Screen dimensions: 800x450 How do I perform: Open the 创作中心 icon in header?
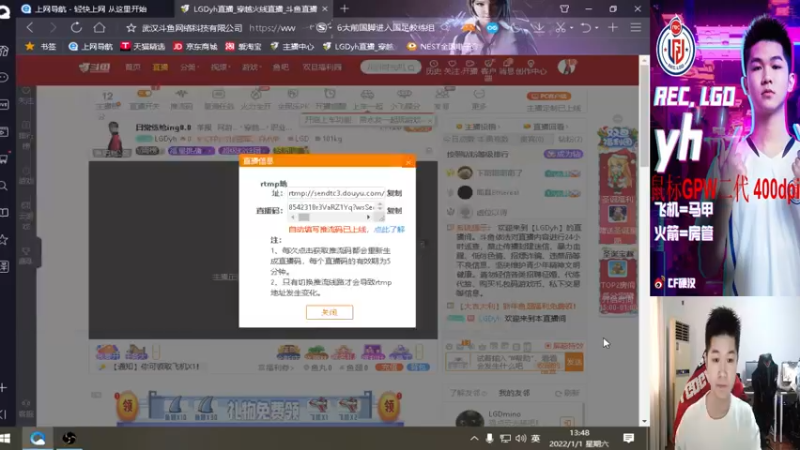pyautogui.click(x=531, y=68)
